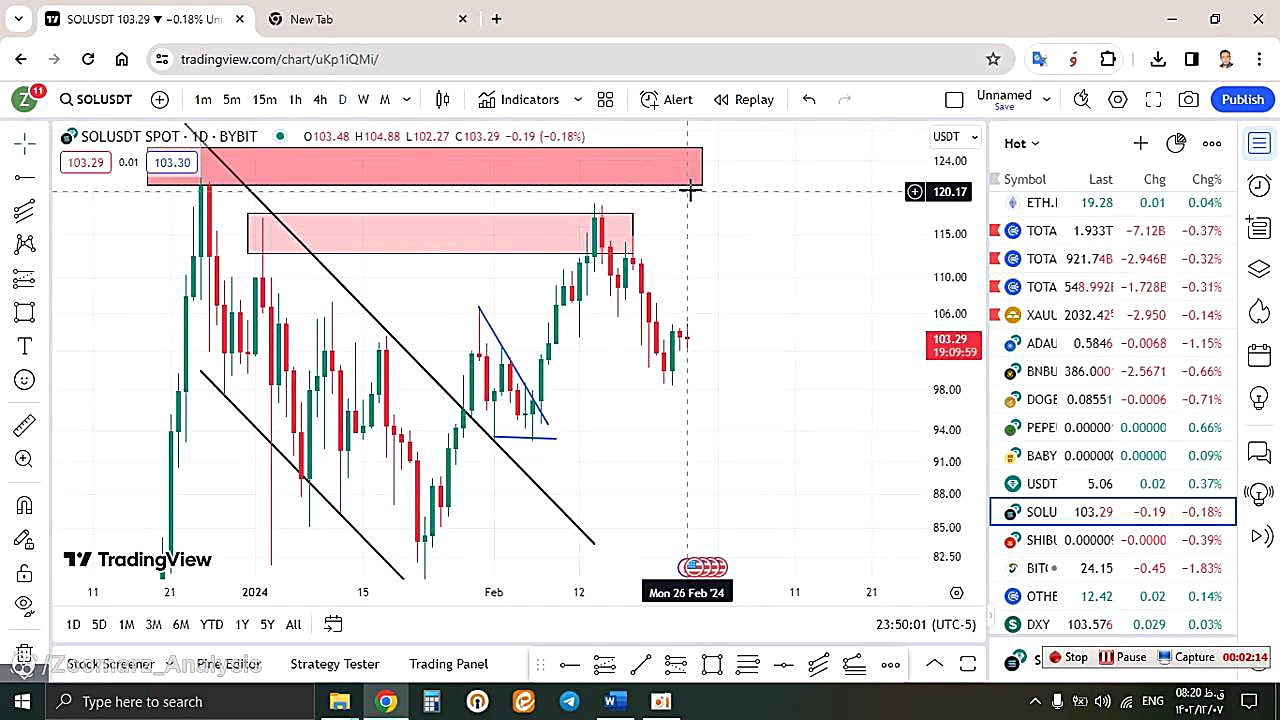Open the object tree layers icon
1280x720 pixels.
point(1259,270)
